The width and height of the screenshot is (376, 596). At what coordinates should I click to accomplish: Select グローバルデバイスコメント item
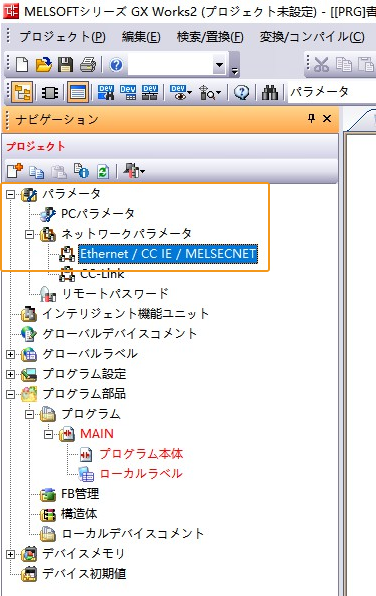click(x=119, y=334)
